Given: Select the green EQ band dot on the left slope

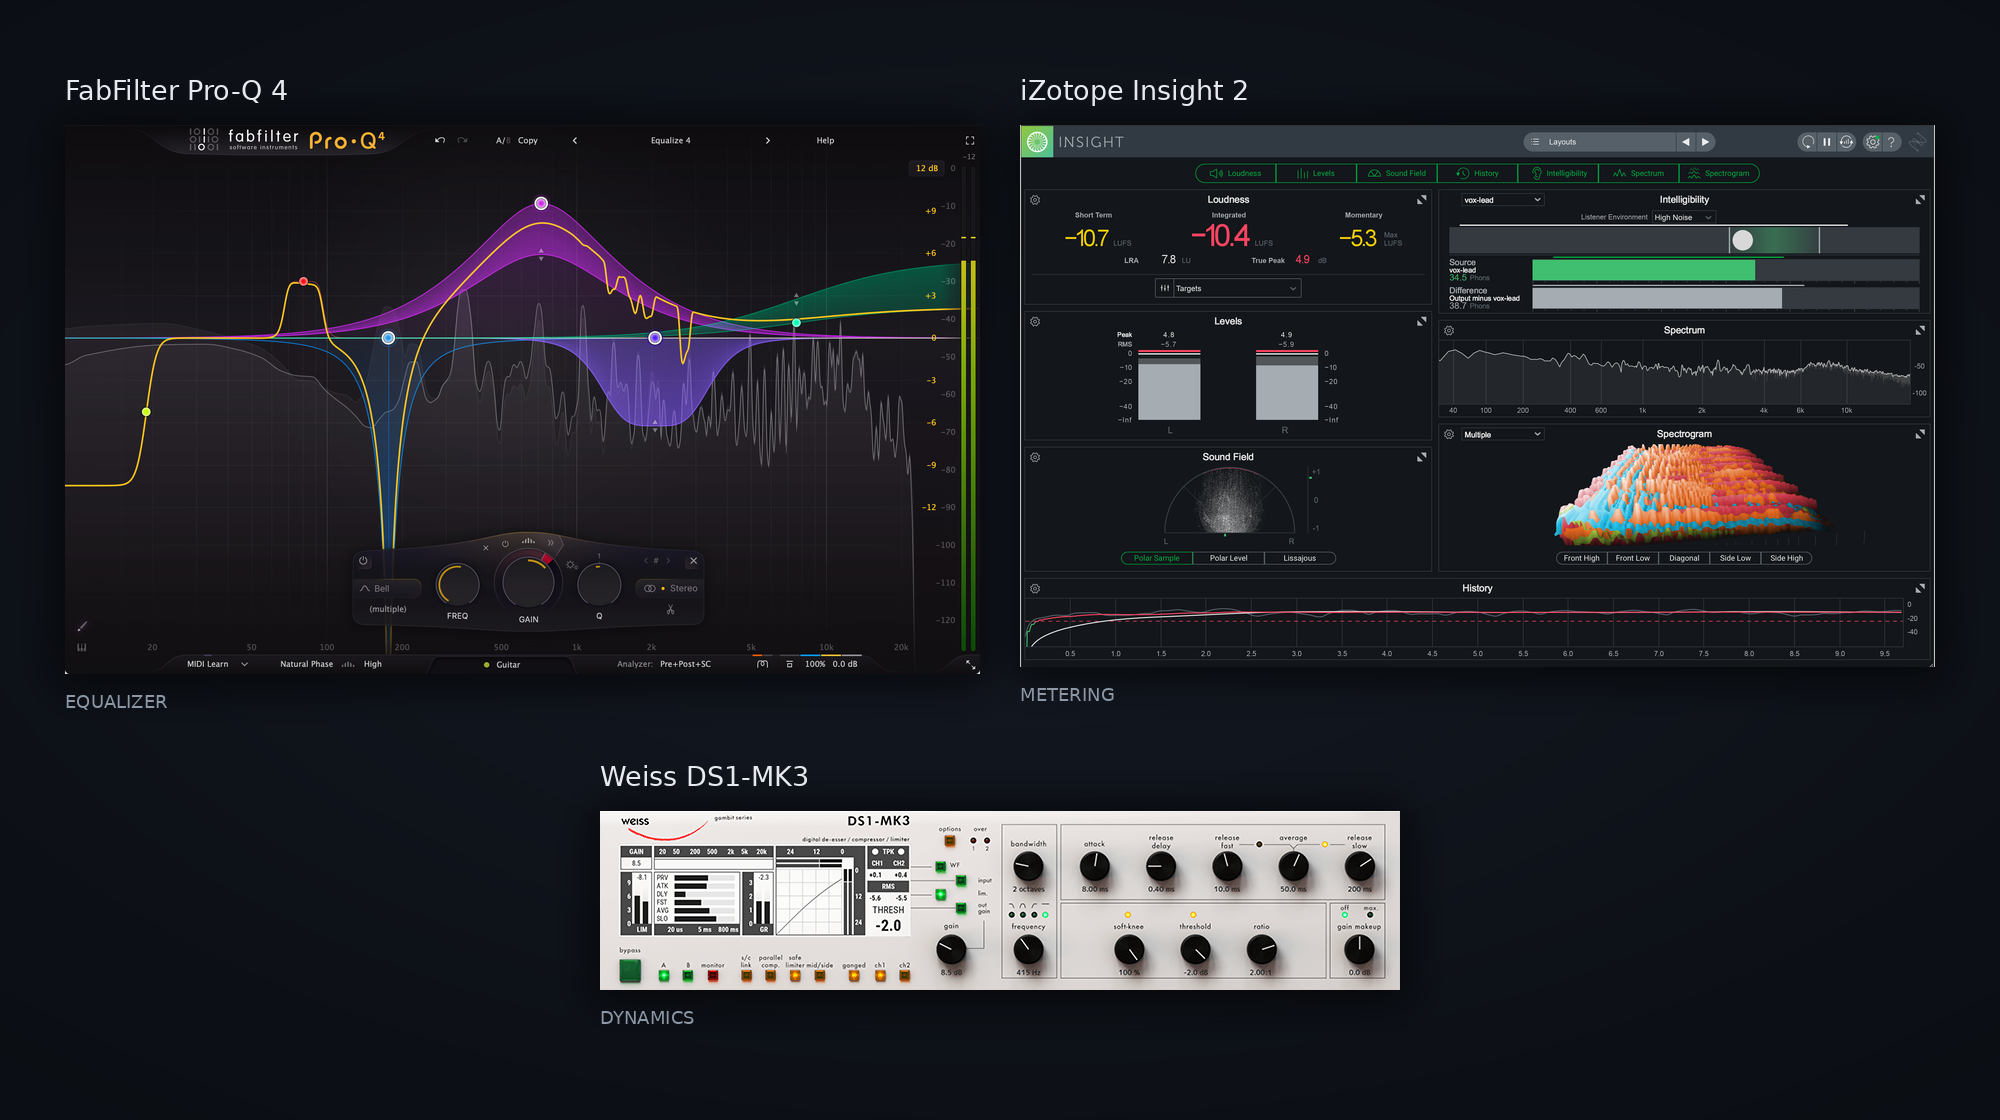Looking at the screenshot, I should (146, 412).
